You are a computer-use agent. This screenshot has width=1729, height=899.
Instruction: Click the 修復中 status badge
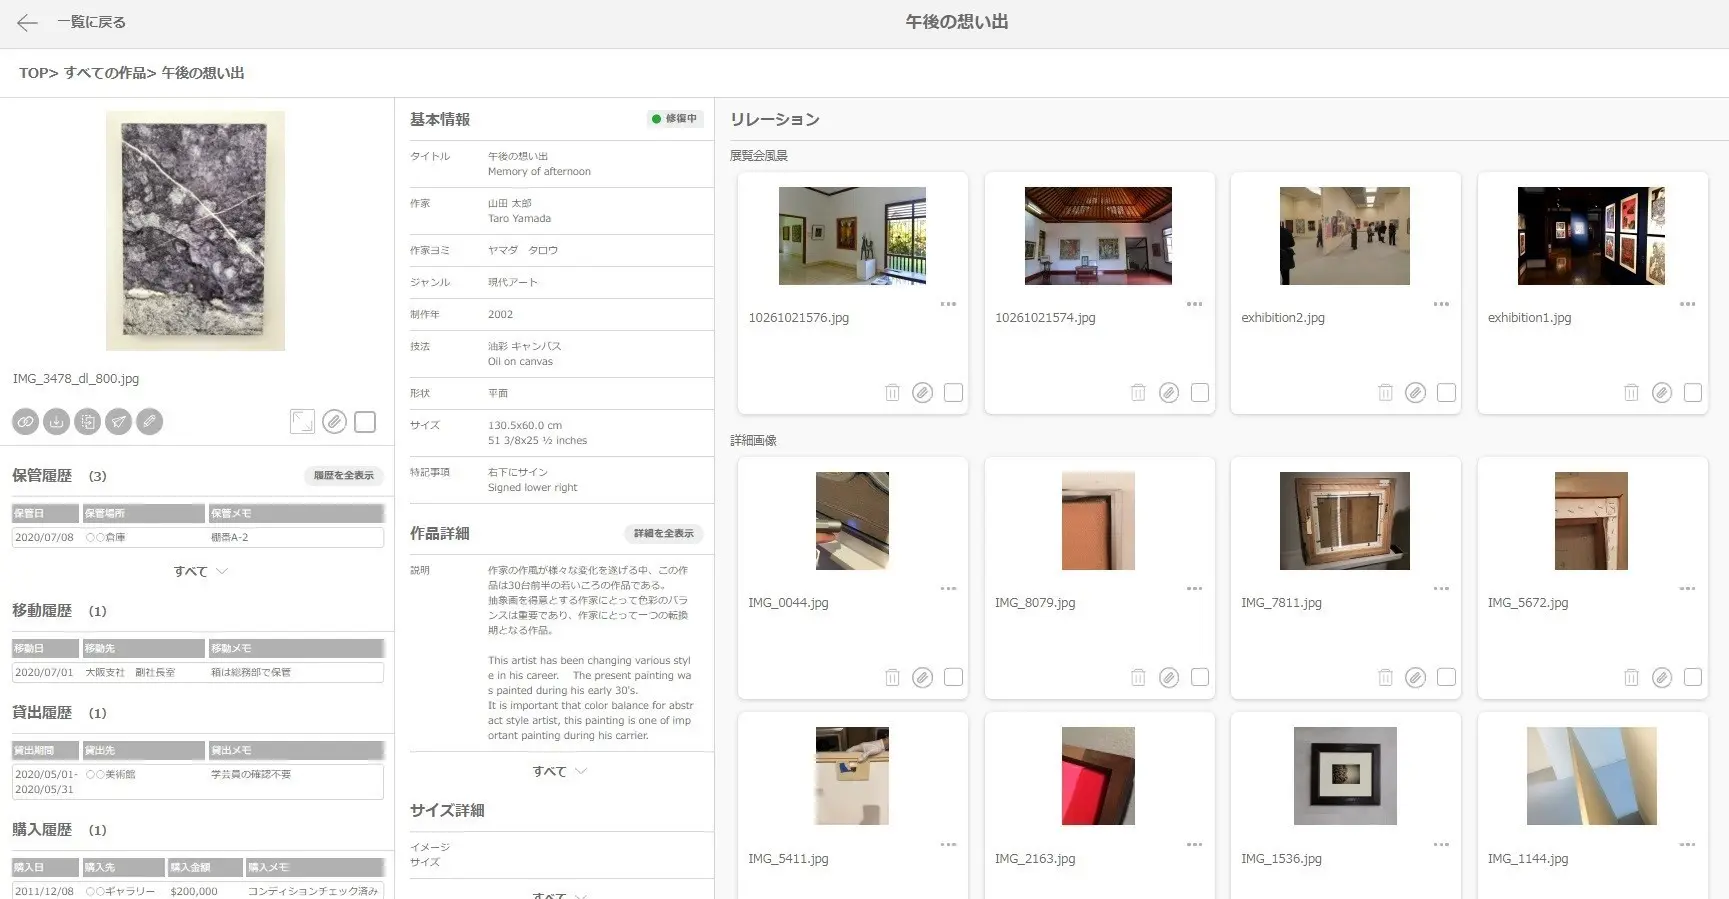pos(675,119)
